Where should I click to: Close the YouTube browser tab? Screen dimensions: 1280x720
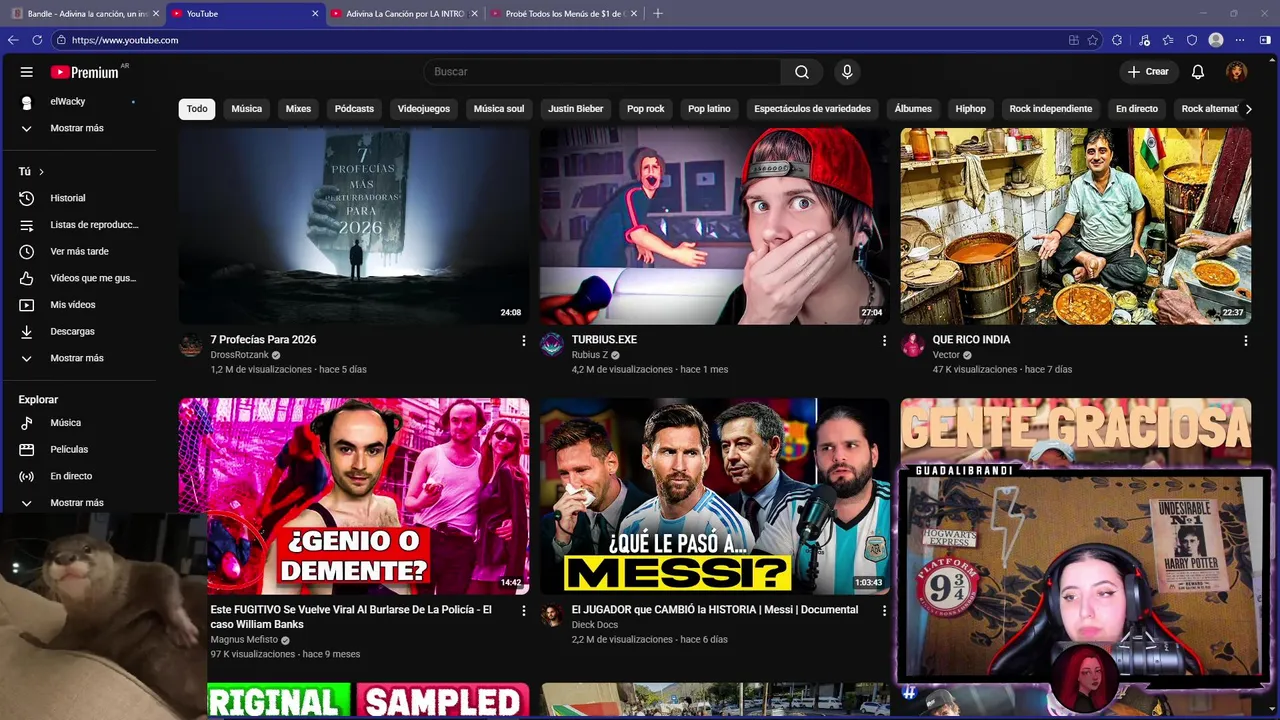coord(315,14)
